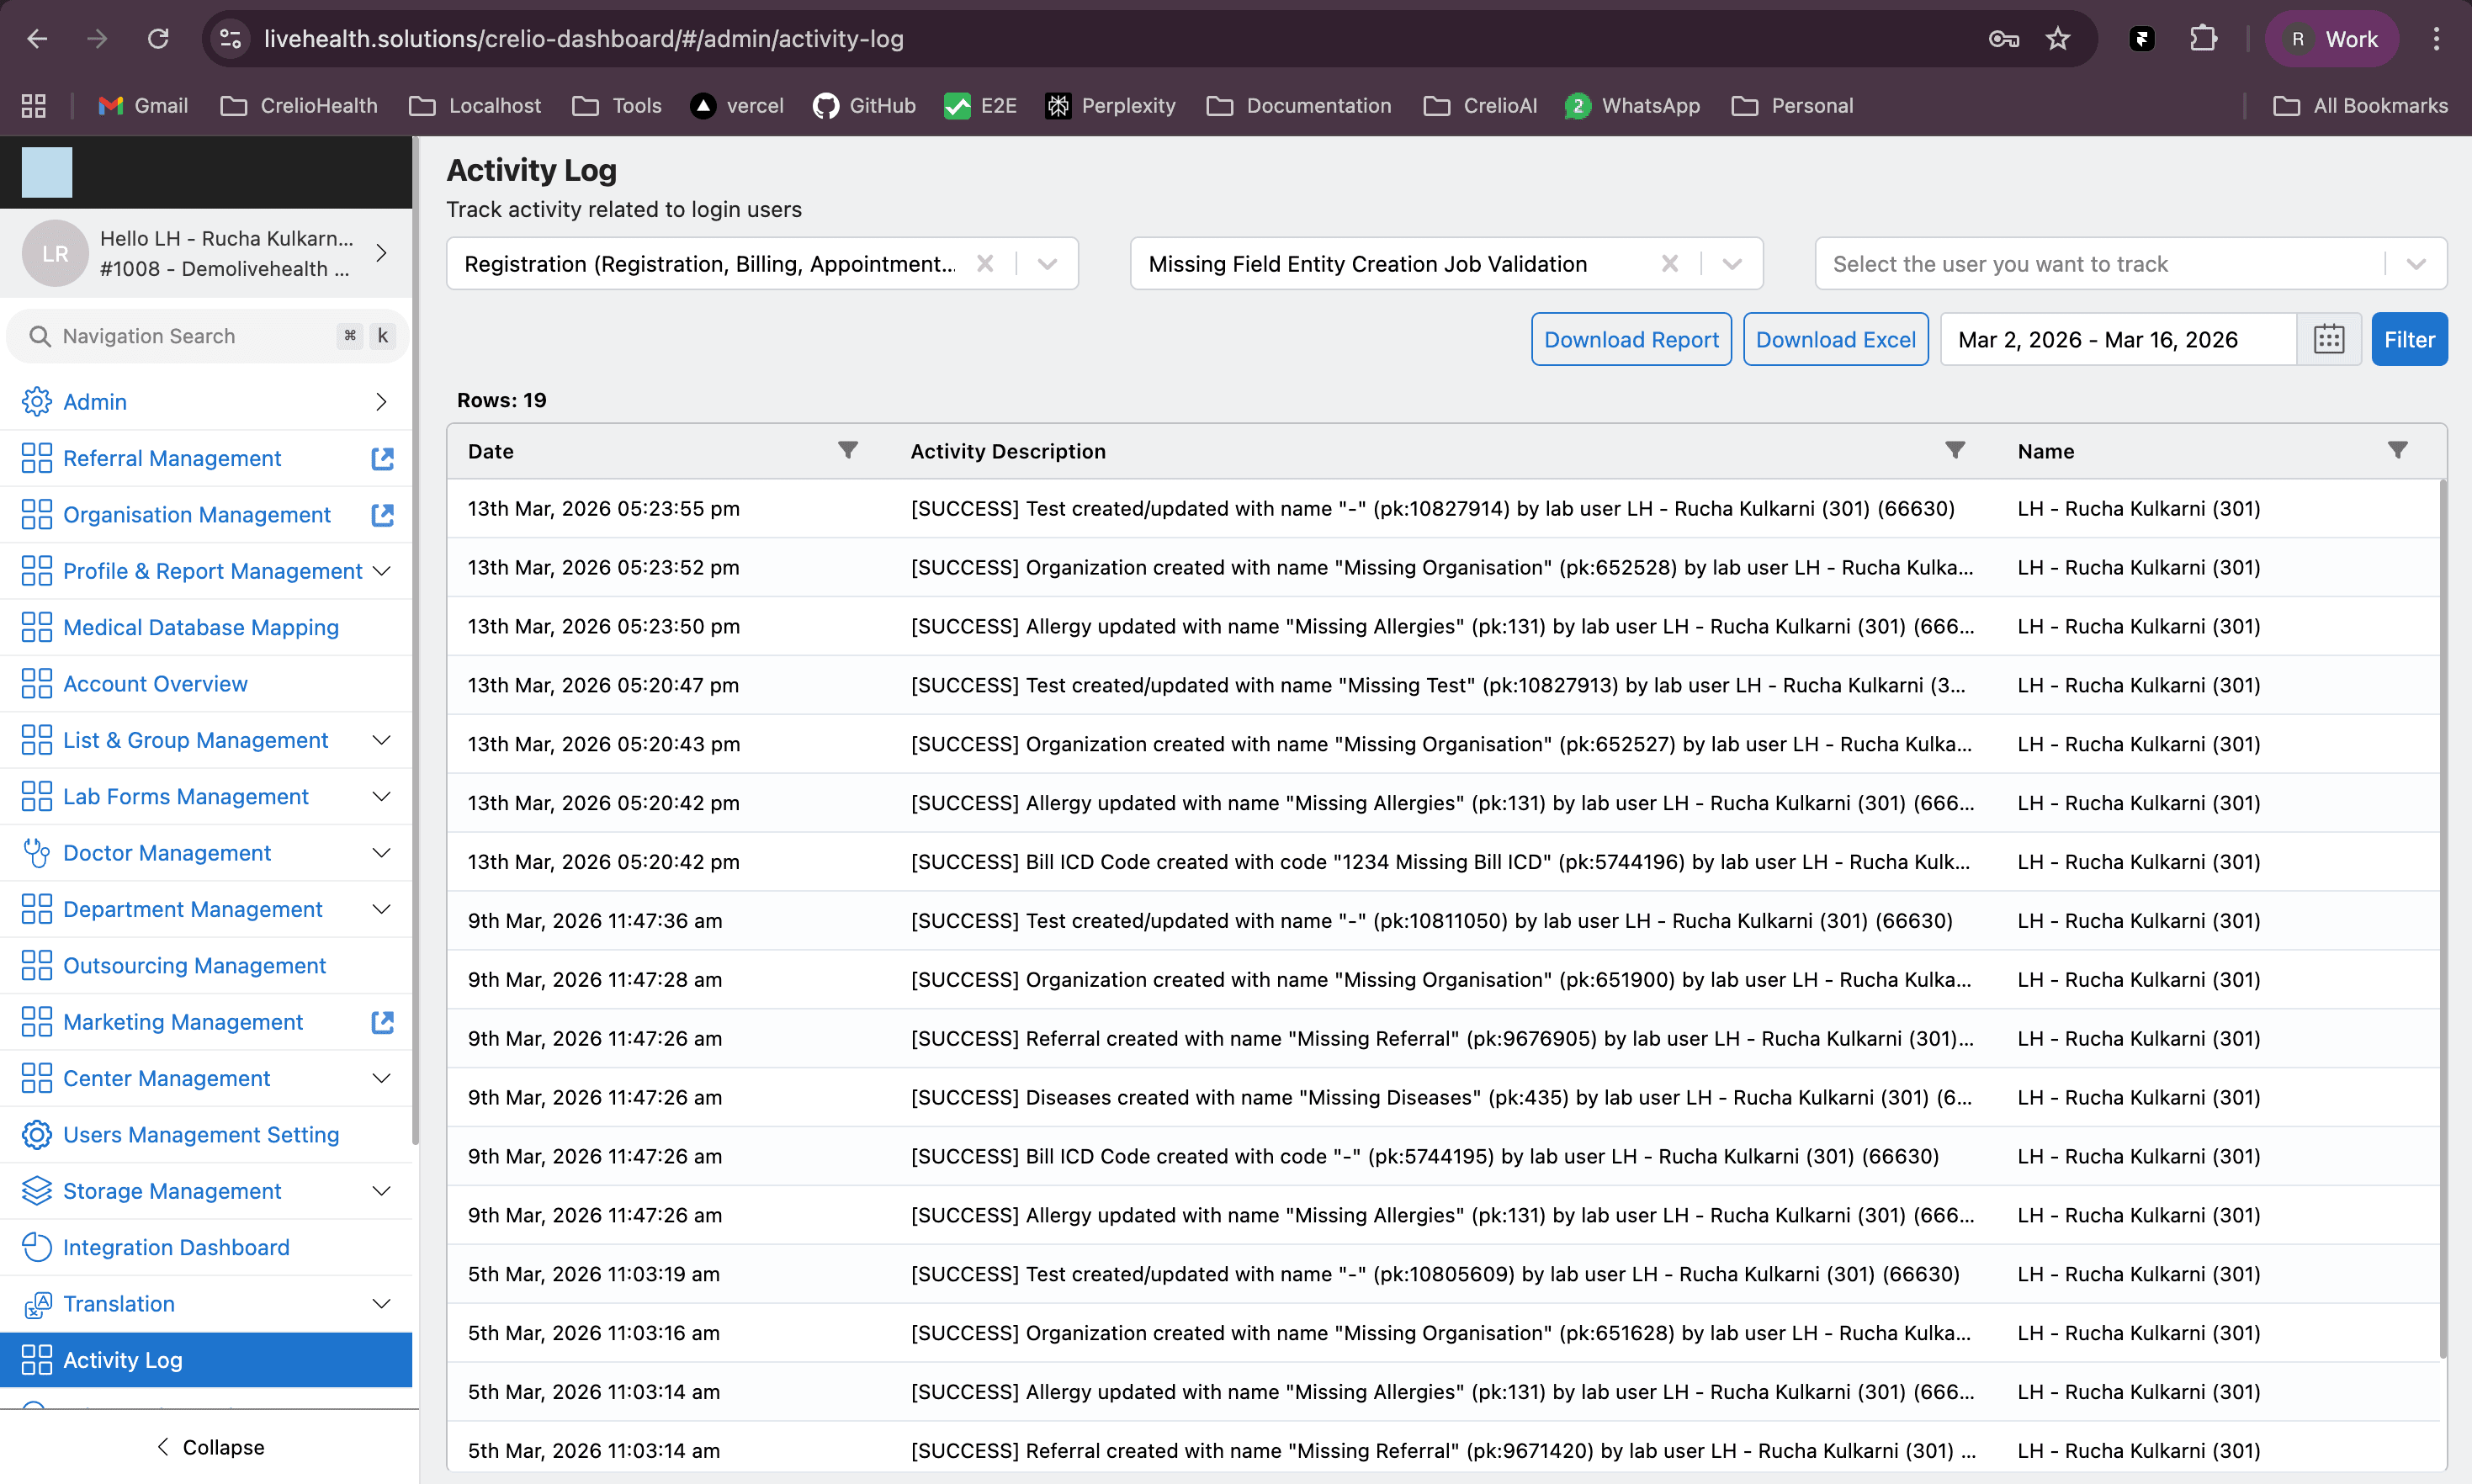Click the Name column filter icon
Image resolution: width=2472 pixels, height=1484 pixels.
[2398, 450]
